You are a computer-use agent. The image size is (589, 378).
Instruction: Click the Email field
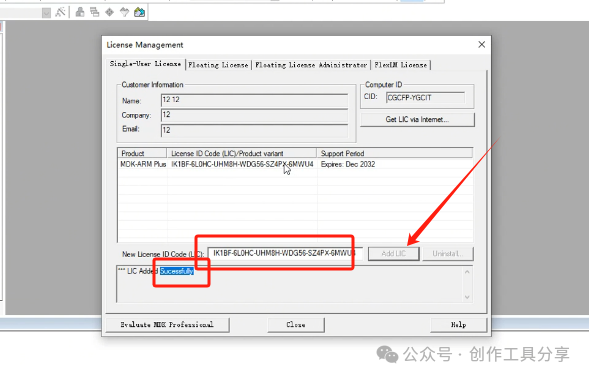(x=254, y=130)
